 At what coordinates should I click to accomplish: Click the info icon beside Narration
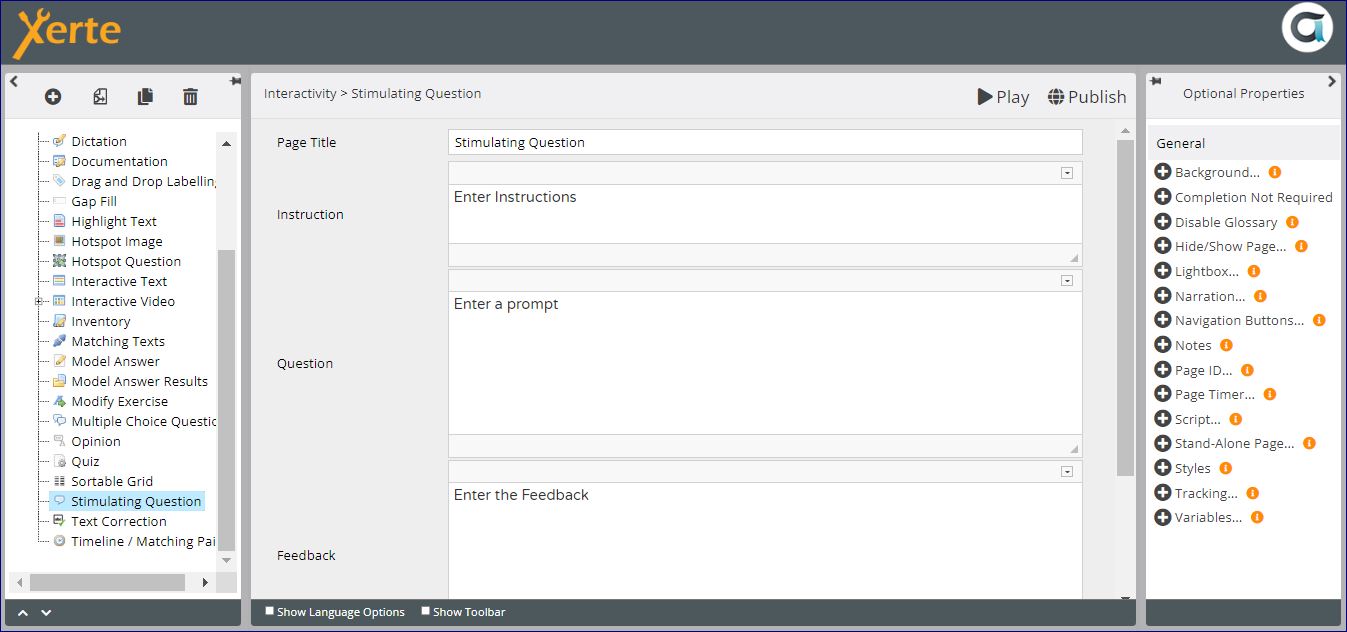point(1260,296)
